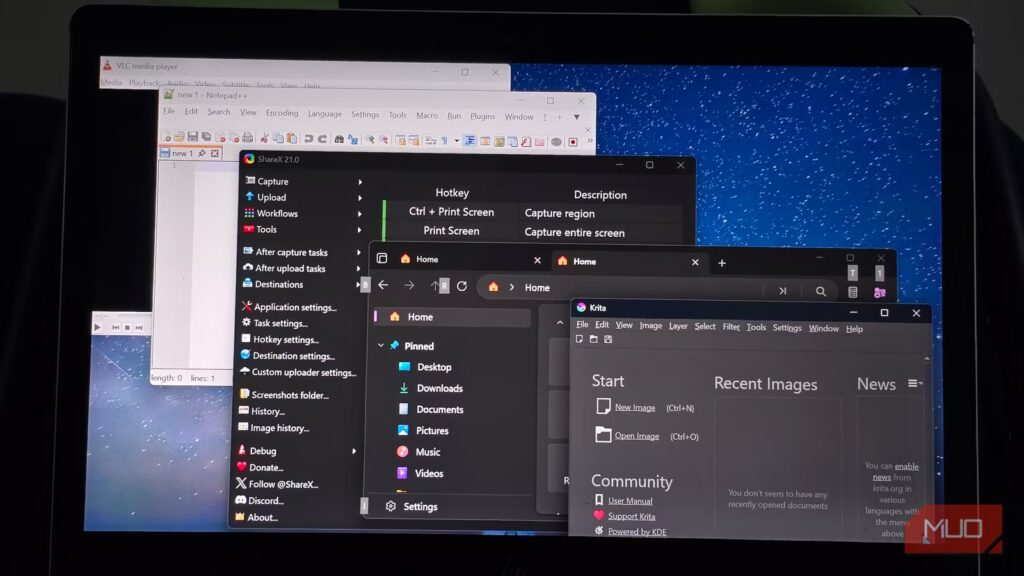This screenshot has height=576, width=1024.
Task: Open the Macro menu in Notepad++
Action: click(427, 115)
